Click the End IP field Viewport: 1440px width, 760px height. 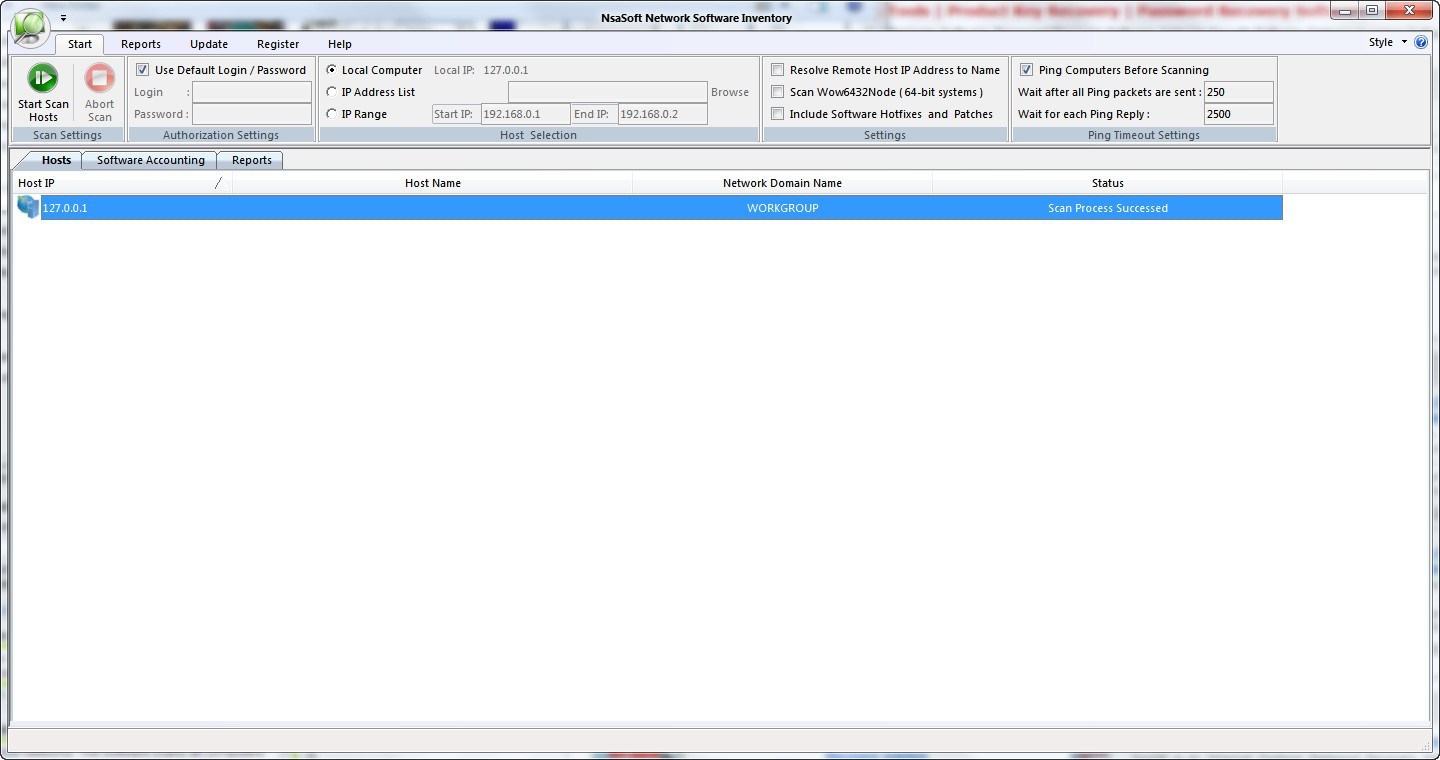point(663,114)
